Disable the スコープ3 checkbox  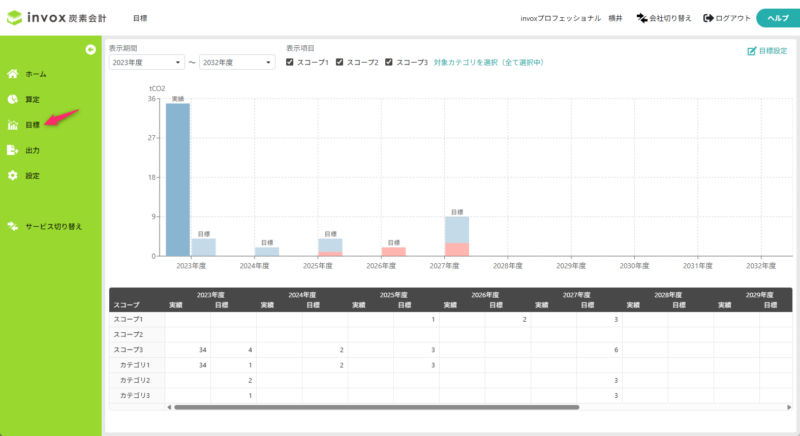click(x=388, y=62)
